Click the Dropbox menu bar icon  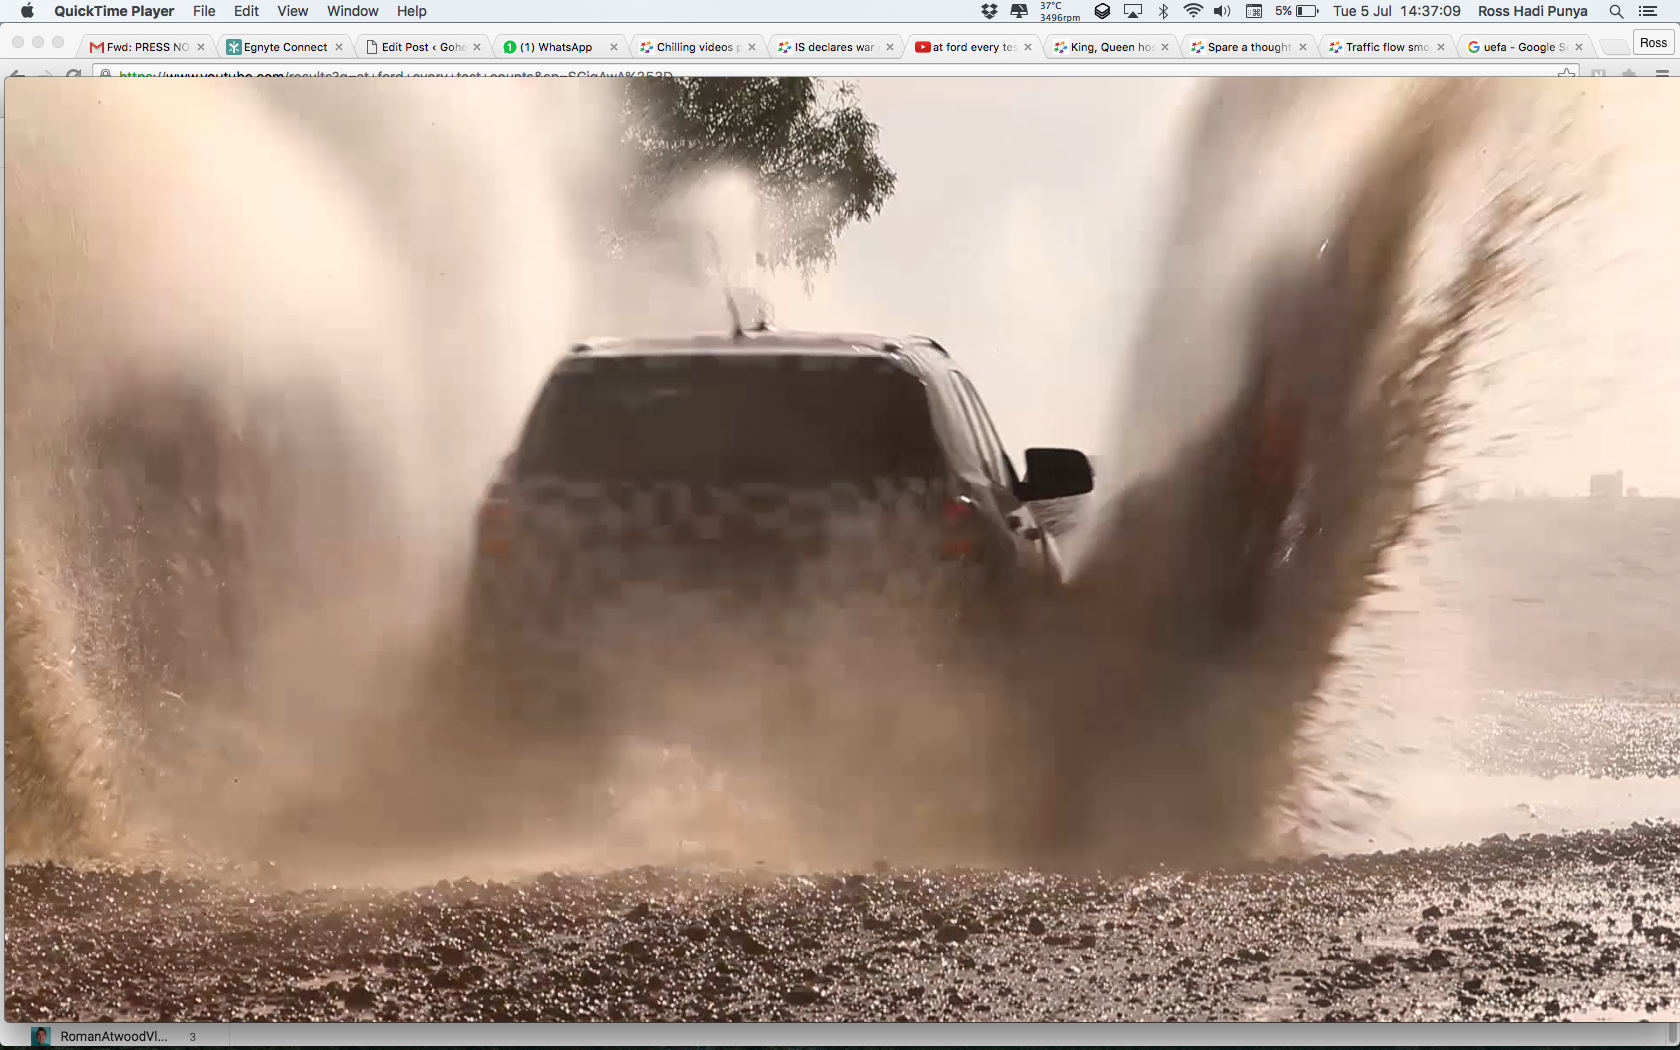point(989,11)
